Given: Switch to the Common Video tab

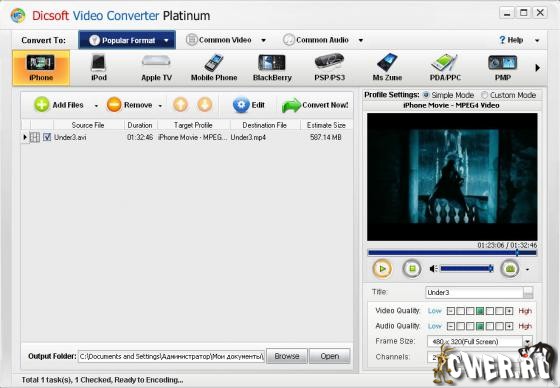Looking at the screenshot, I should [x=225, y=40].
